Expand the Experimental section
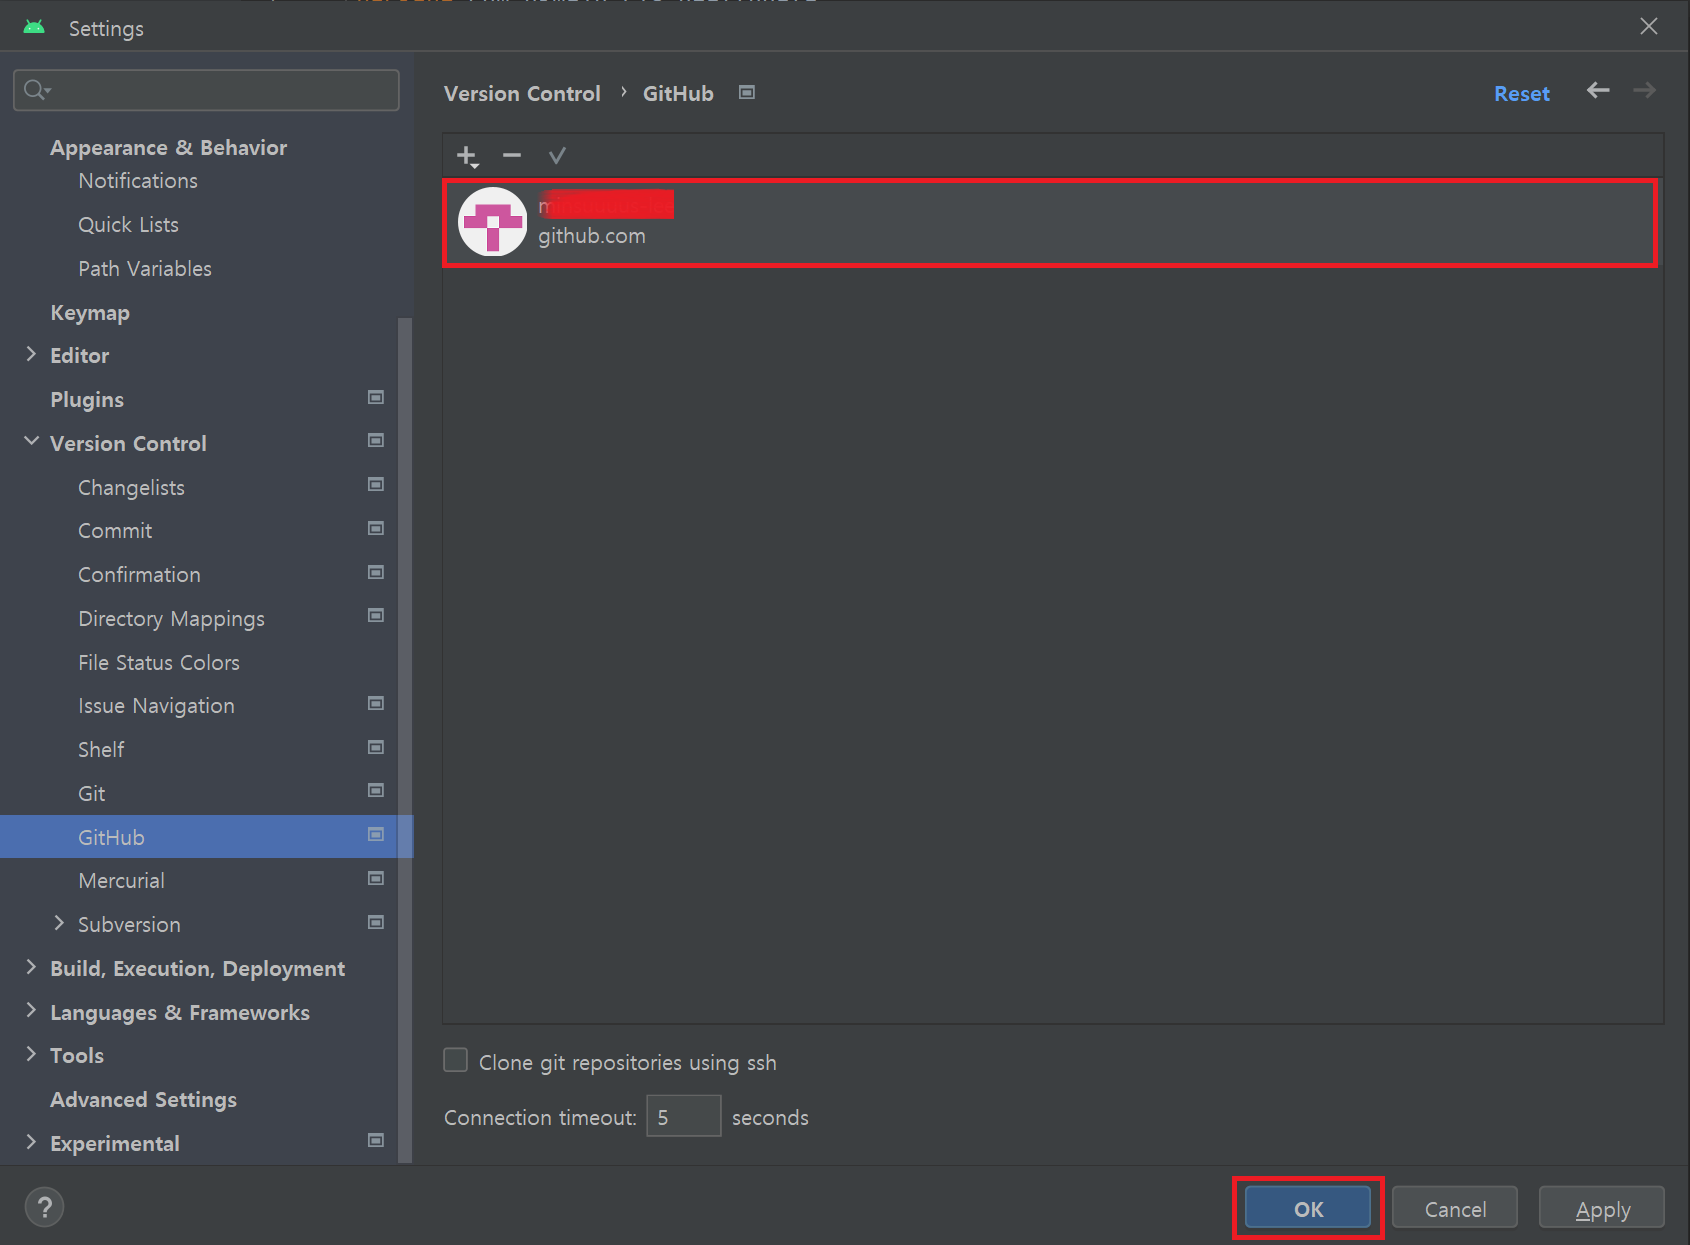 tap(31, 1141)
